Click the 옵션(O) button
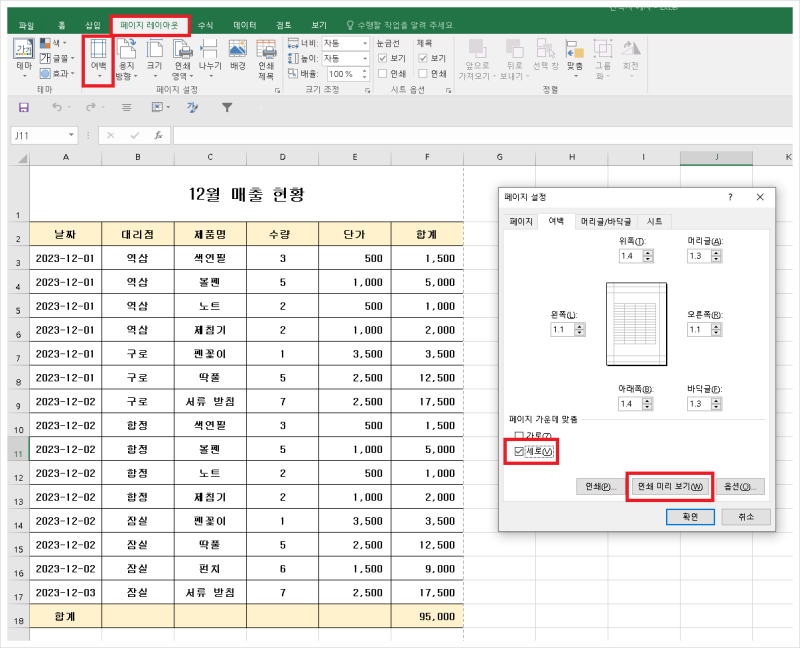This screenshot has height=648, width=800. coord(740,487)
